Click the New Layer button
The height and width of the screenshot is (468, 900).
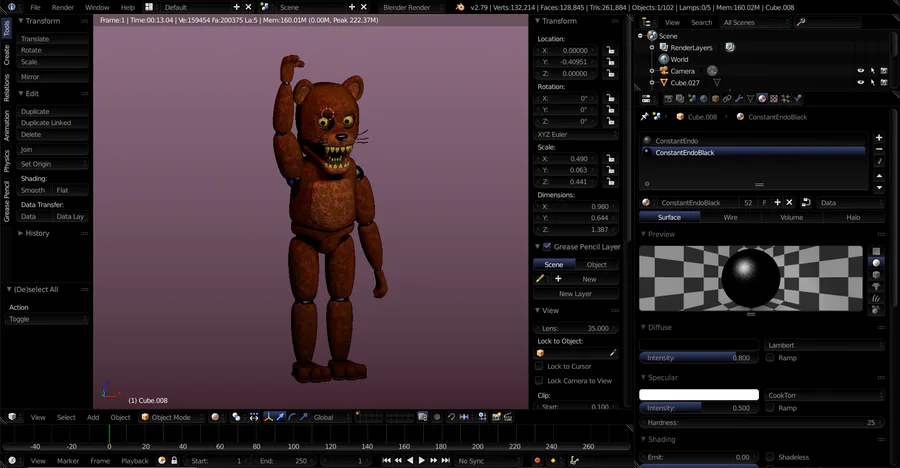(576, 293)
